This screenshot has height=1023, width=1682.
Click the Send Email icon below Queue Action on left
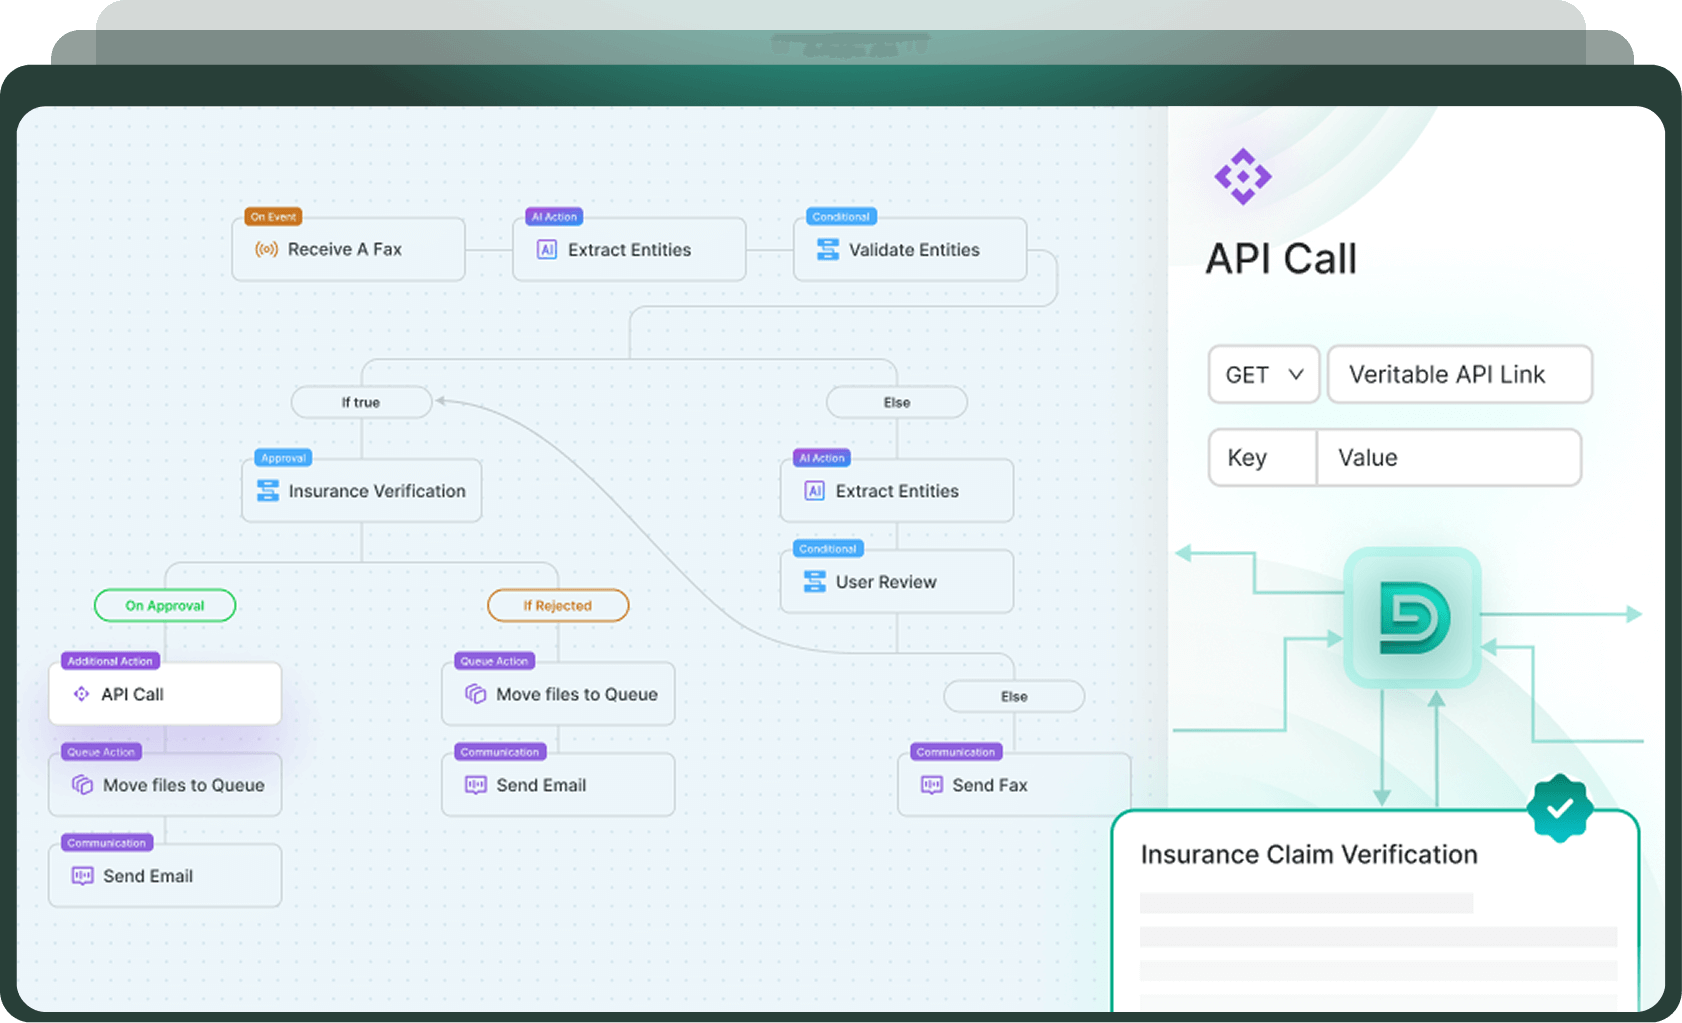click(x=82, y=876)
